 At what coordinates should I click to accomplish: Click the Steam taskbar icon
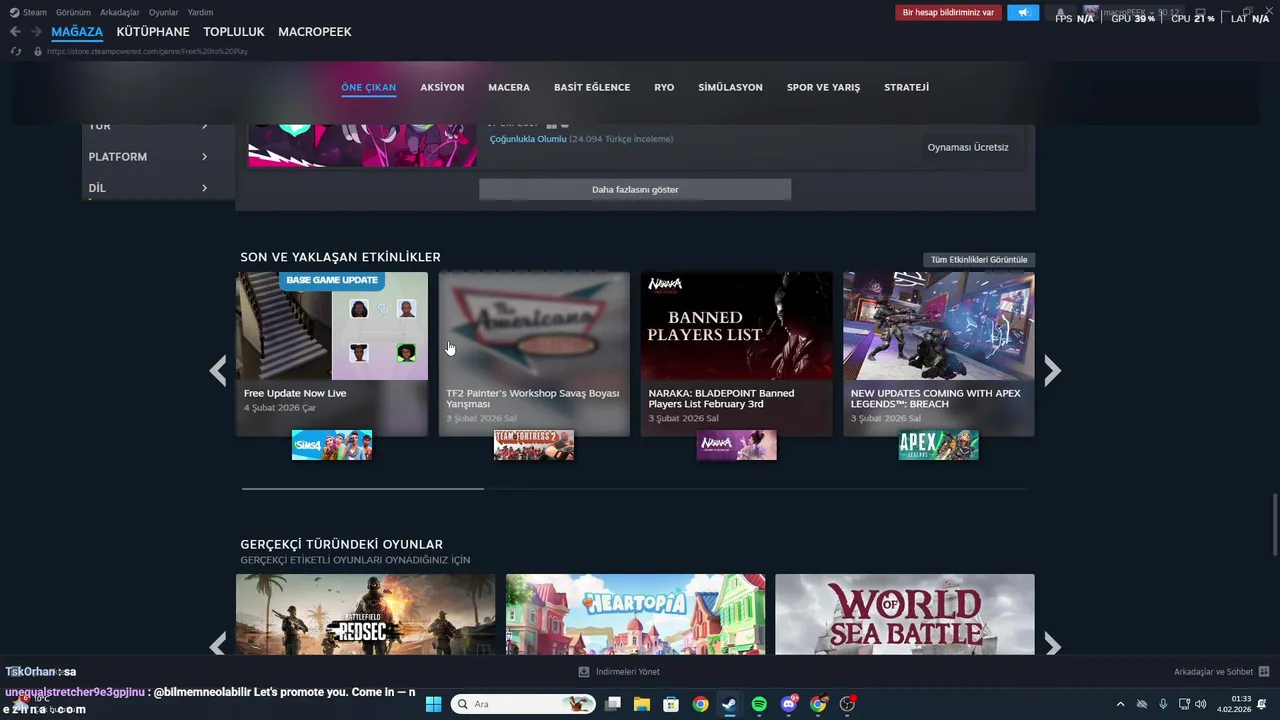(730, 704)
